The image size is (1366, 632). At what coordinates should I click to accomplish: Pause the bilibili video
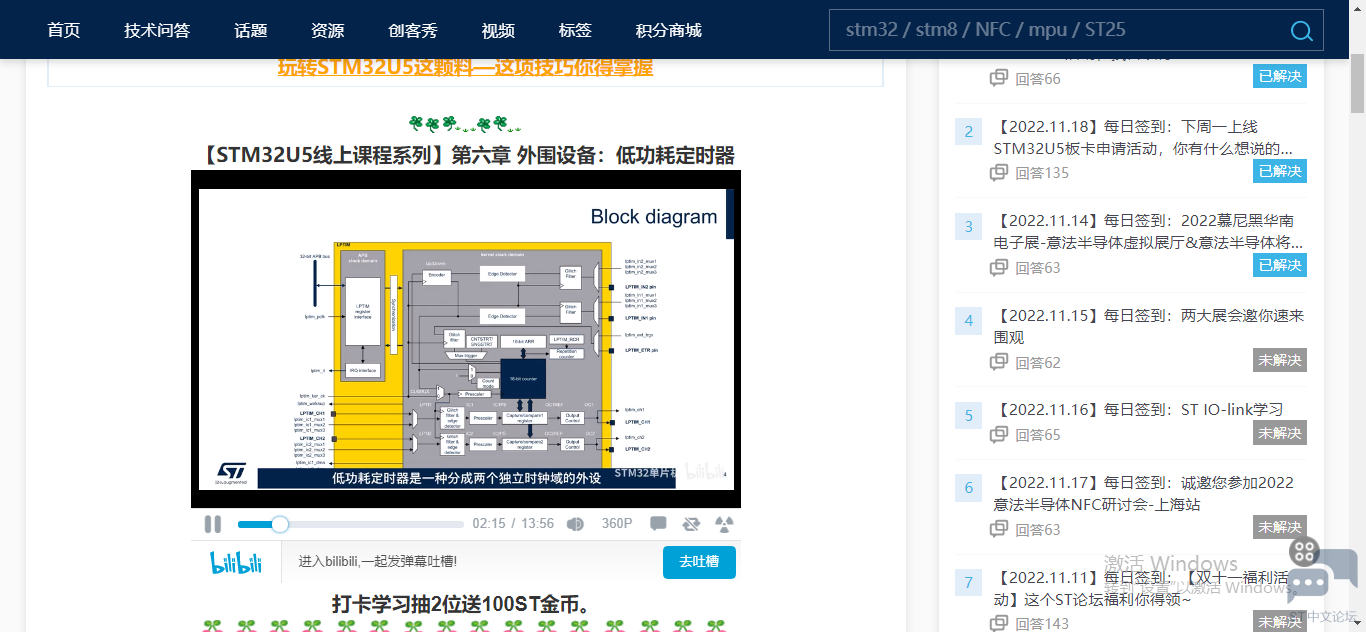coord(212,524)
